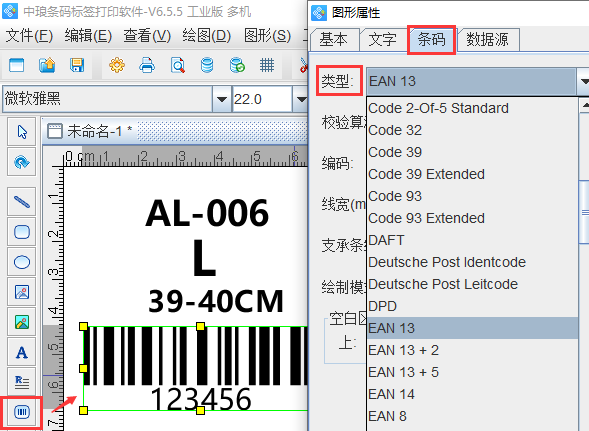Click the font size 22.0 field
Image resolution: width=589 pixels, height=431 pixels.
[x=262, y=99]
